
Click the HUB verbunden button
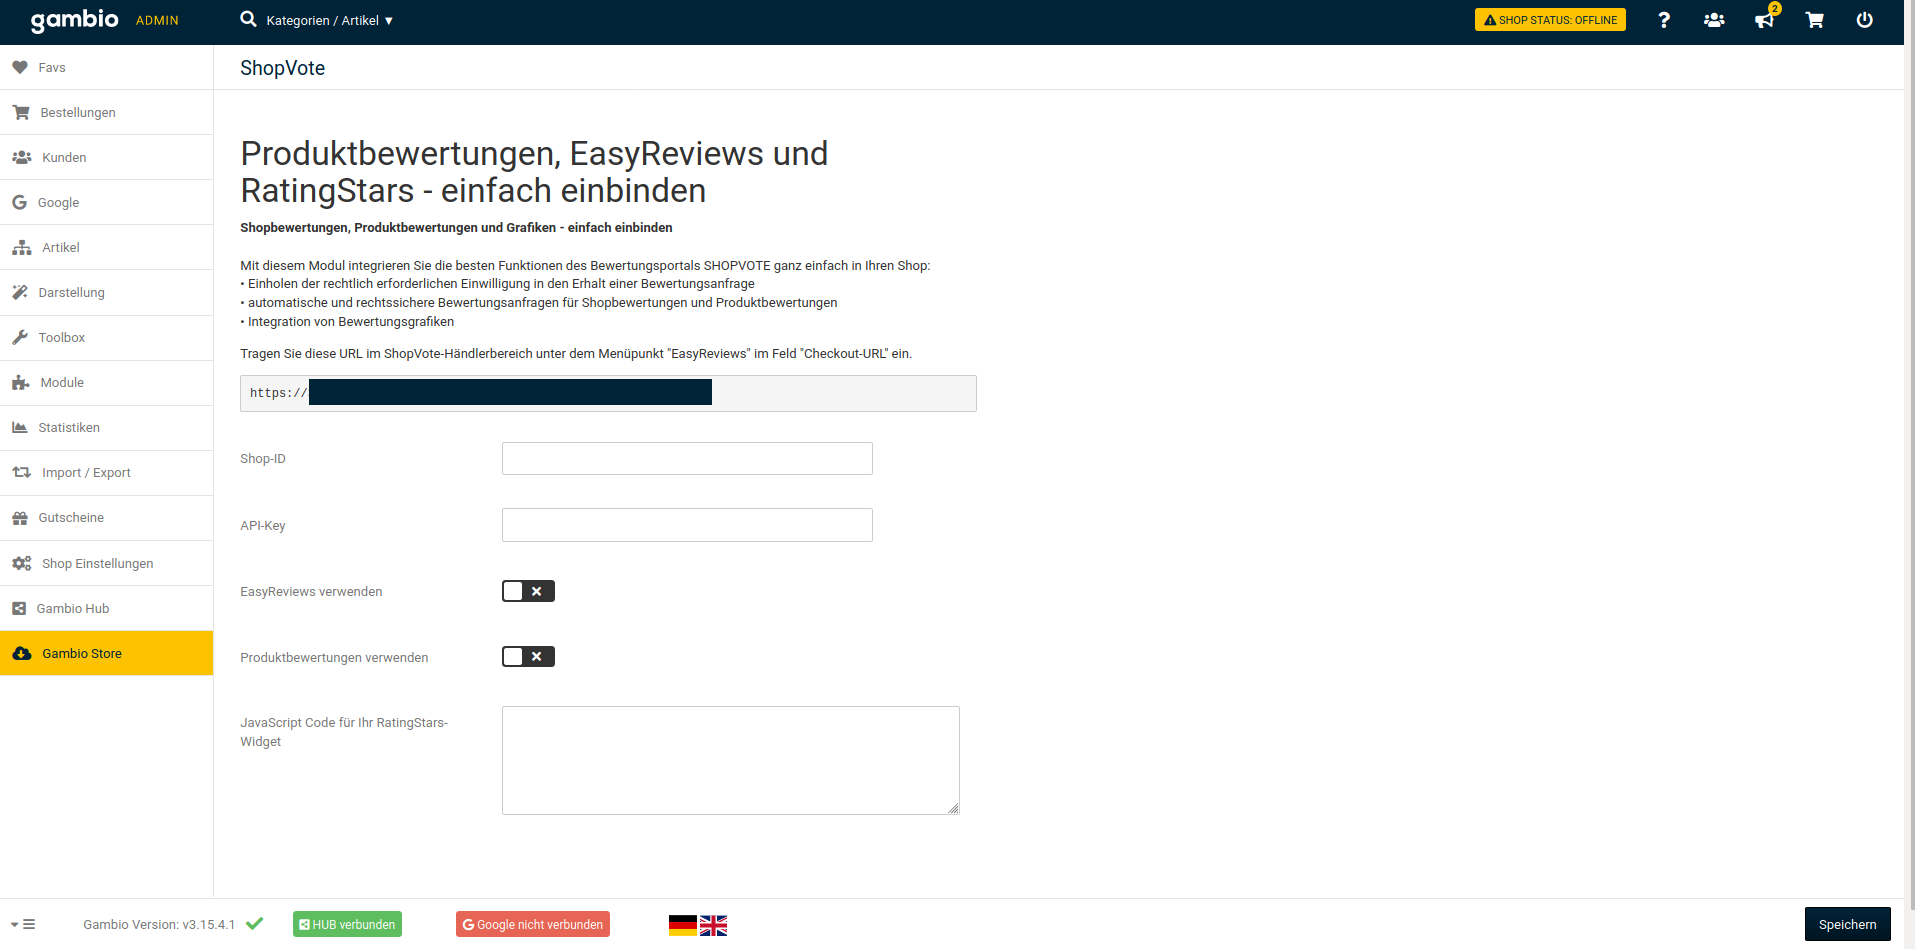point(347,925)
